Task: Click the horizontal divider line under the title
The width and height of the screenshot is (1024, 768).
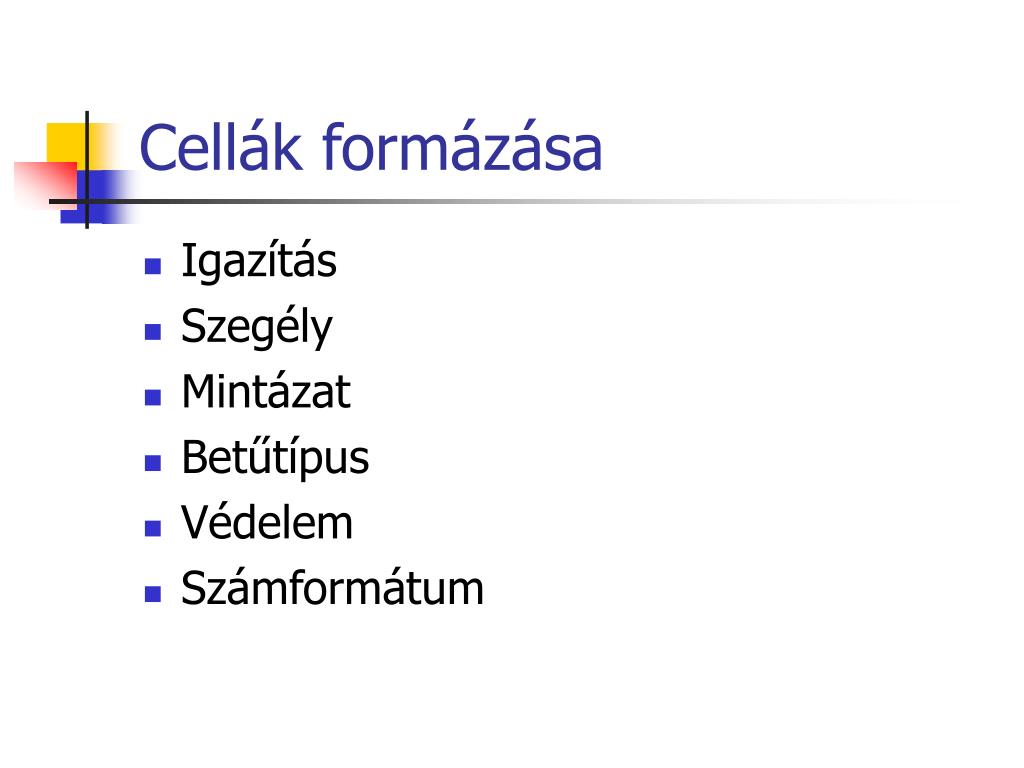Action: pos(457,201)
